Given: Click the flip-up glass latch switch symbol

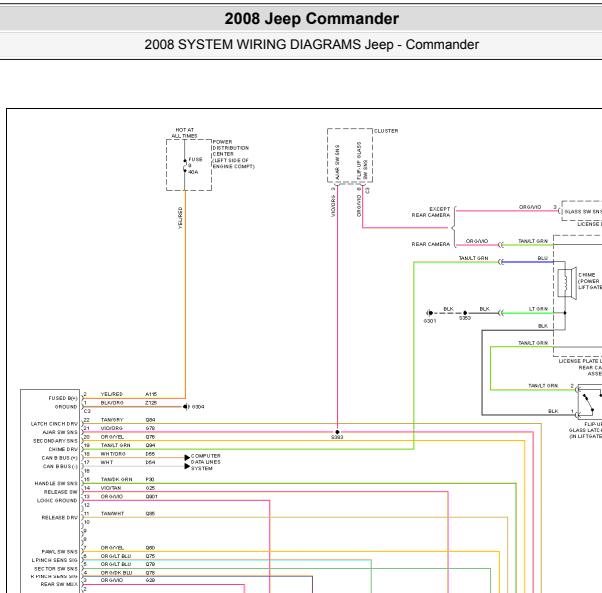Looking at the screenshot, I should [590, 400].
